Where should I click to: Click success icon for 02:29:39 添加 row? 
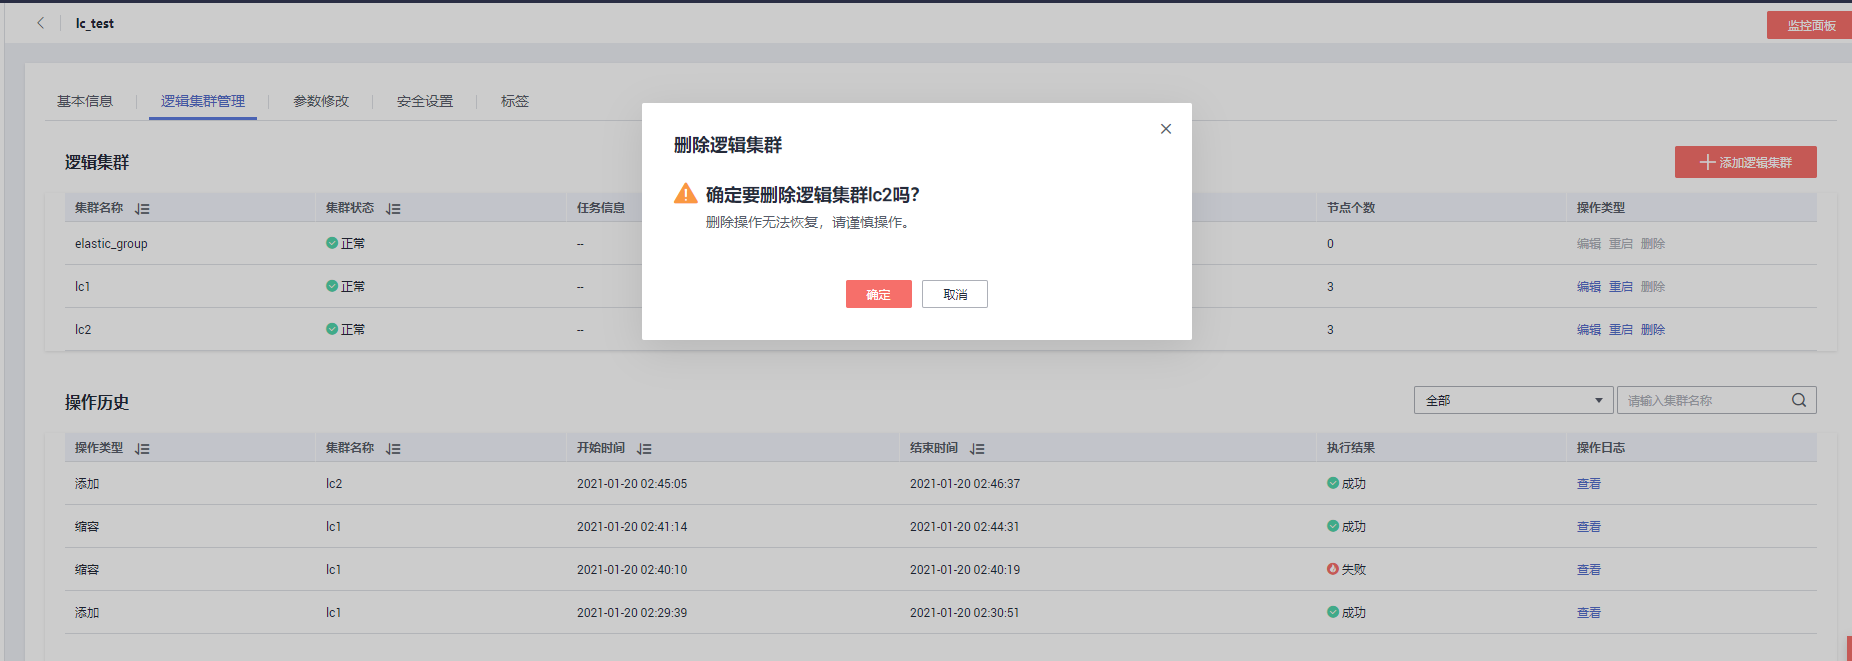tap(1333, 612)
